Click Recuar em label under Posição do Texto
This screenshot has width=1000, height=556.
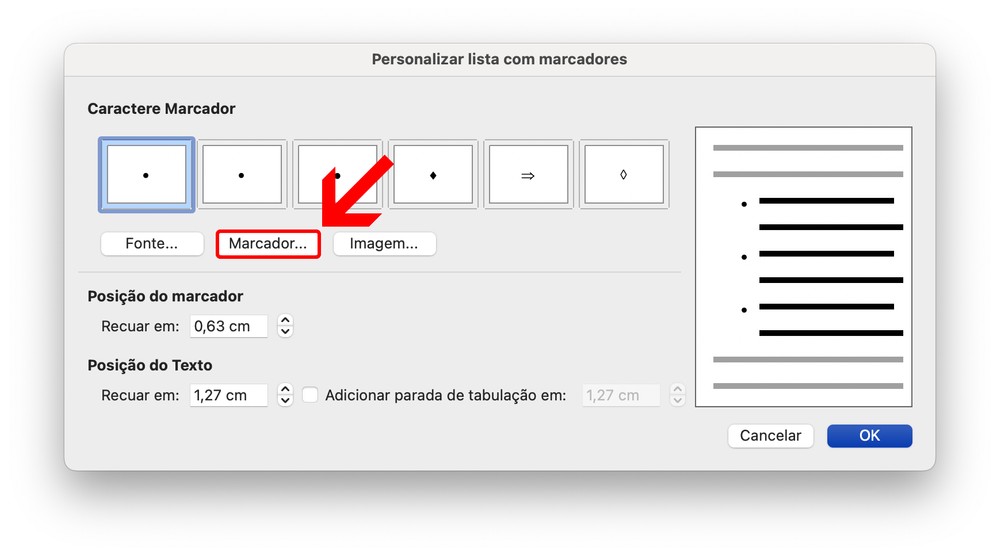coord(140,395)
